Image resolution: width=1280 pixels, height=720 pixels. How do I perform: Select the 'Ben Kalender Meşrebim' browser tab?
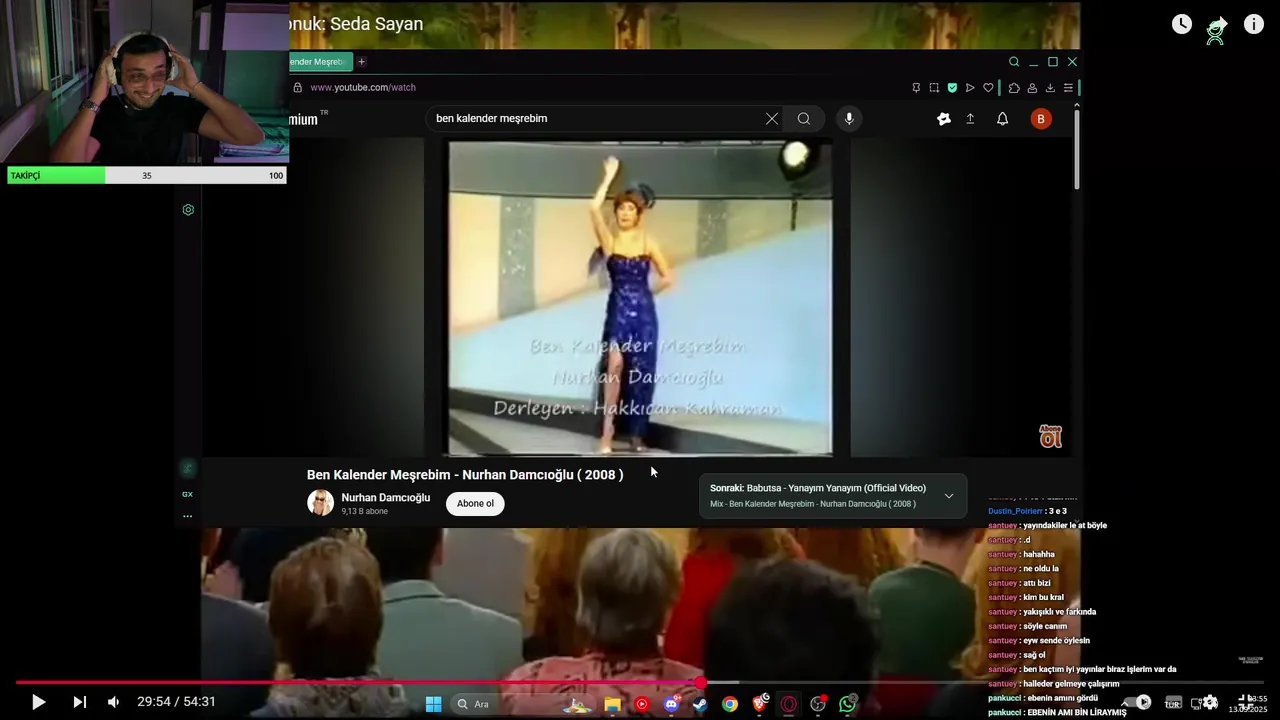(320, 62)
